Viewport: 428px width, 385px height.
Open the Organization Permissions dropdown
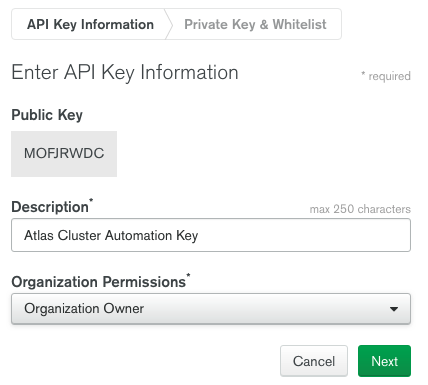click(211, 309)
